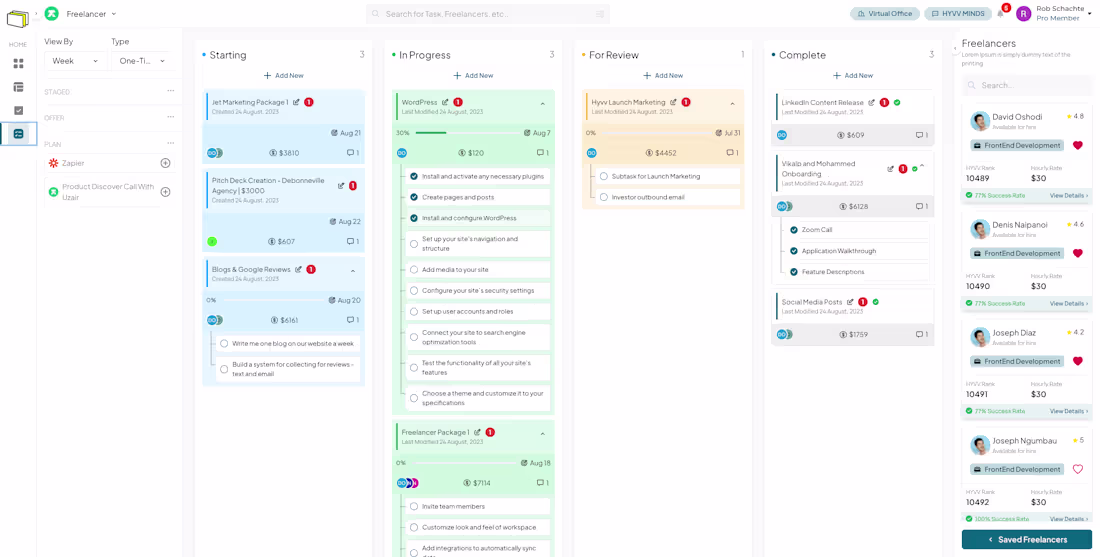Click the notification bell icon
Image resolution: width=1100 pixels, height=557 pixels.
[x=1000, y=13]
